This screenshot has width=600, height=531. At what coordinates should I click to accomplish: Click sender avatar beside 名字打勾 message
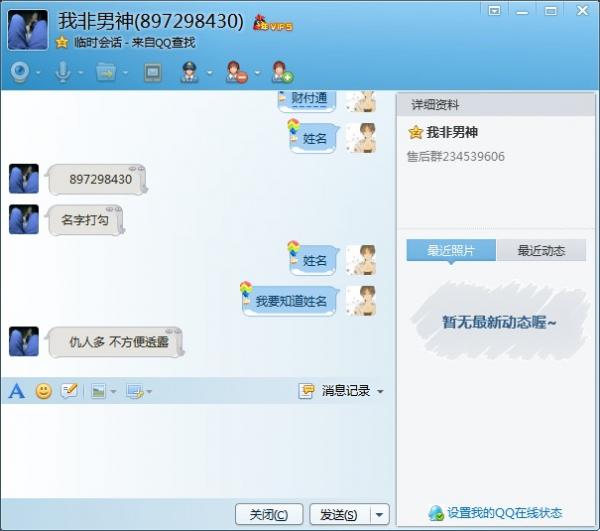(24, 219)
